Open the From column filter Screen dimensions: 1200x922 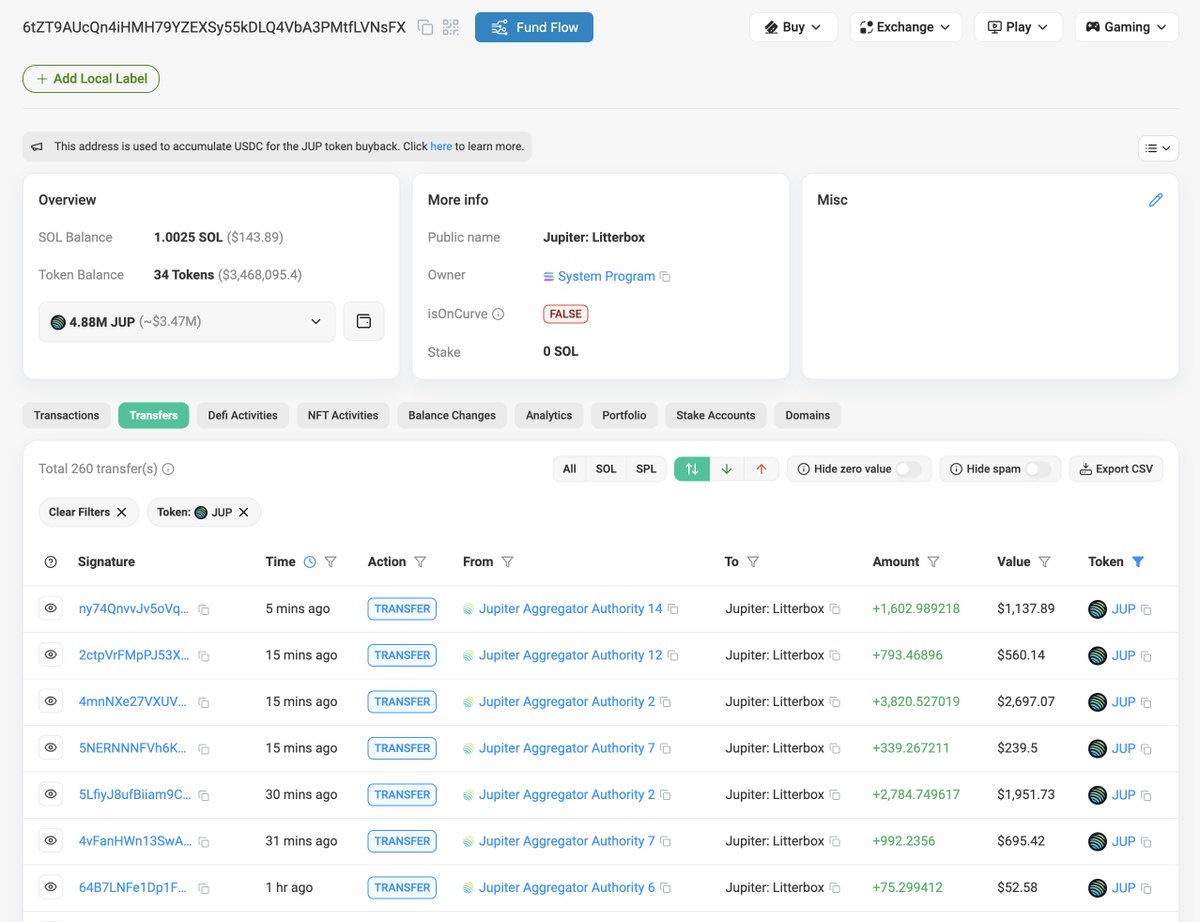[507, 562]
